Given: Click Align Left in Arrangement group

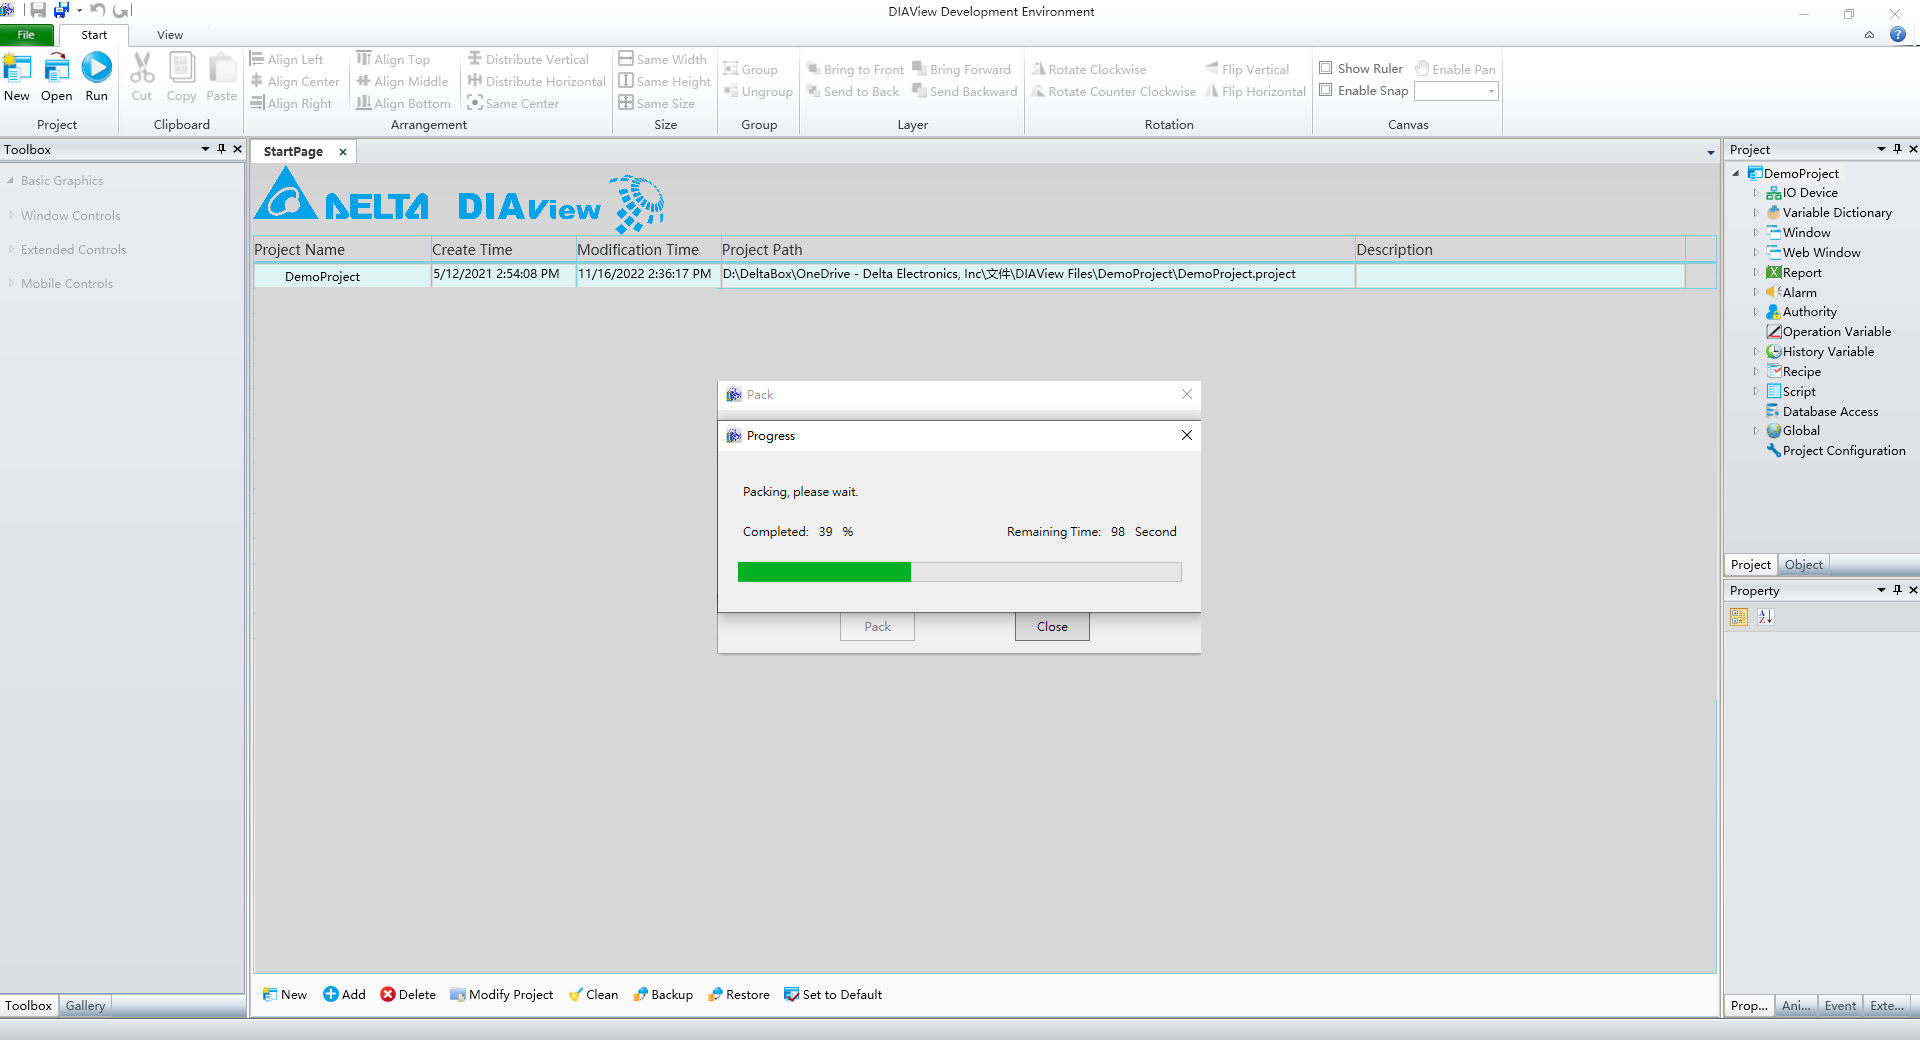Looking at the screenshot, I should (286, 59).
